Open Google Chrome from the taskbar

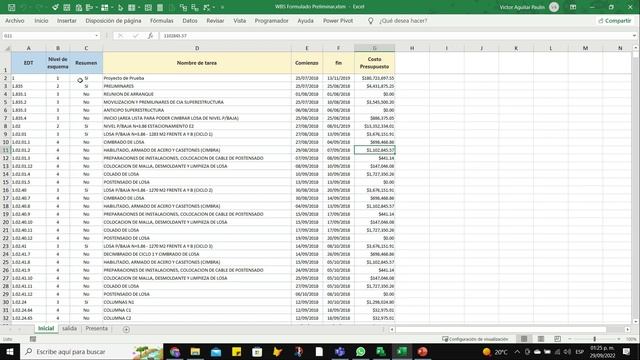click(x=175, y=351)
